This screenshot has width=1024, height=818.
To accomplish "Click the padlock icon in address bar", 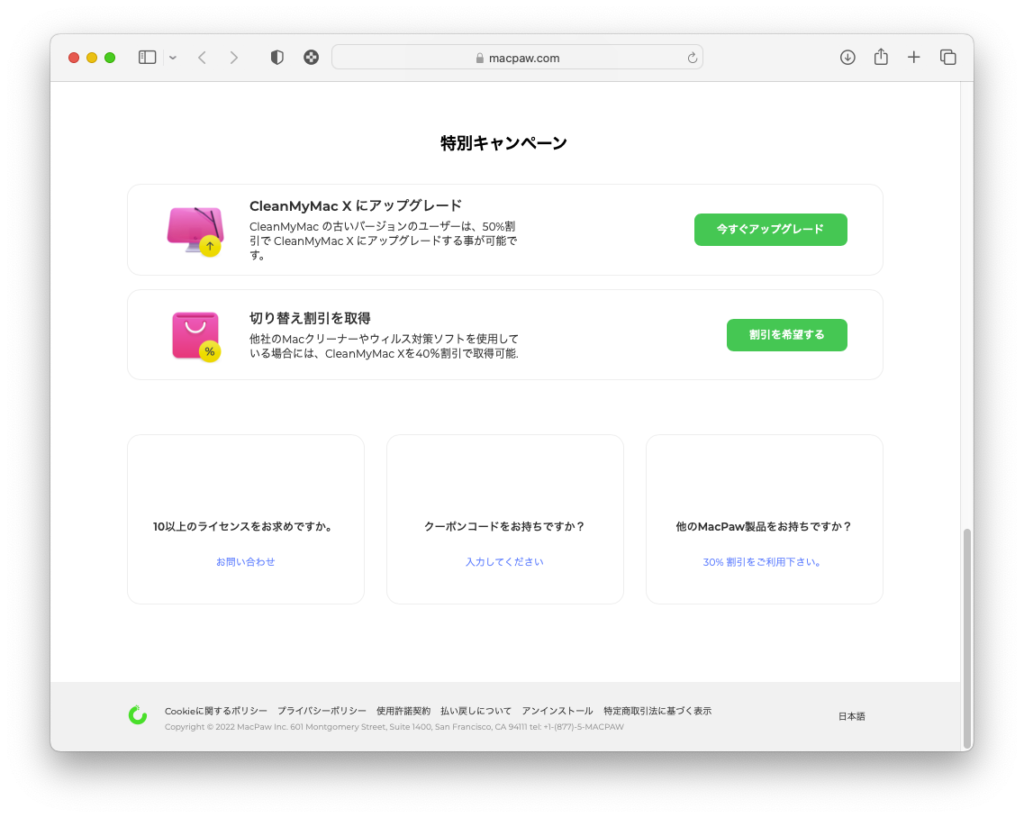I will click(480, 58).
